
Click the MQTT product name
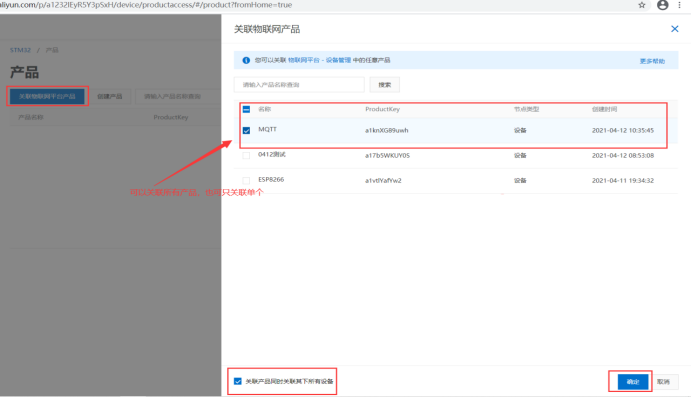pyautogui.click(x=267, y=129)
